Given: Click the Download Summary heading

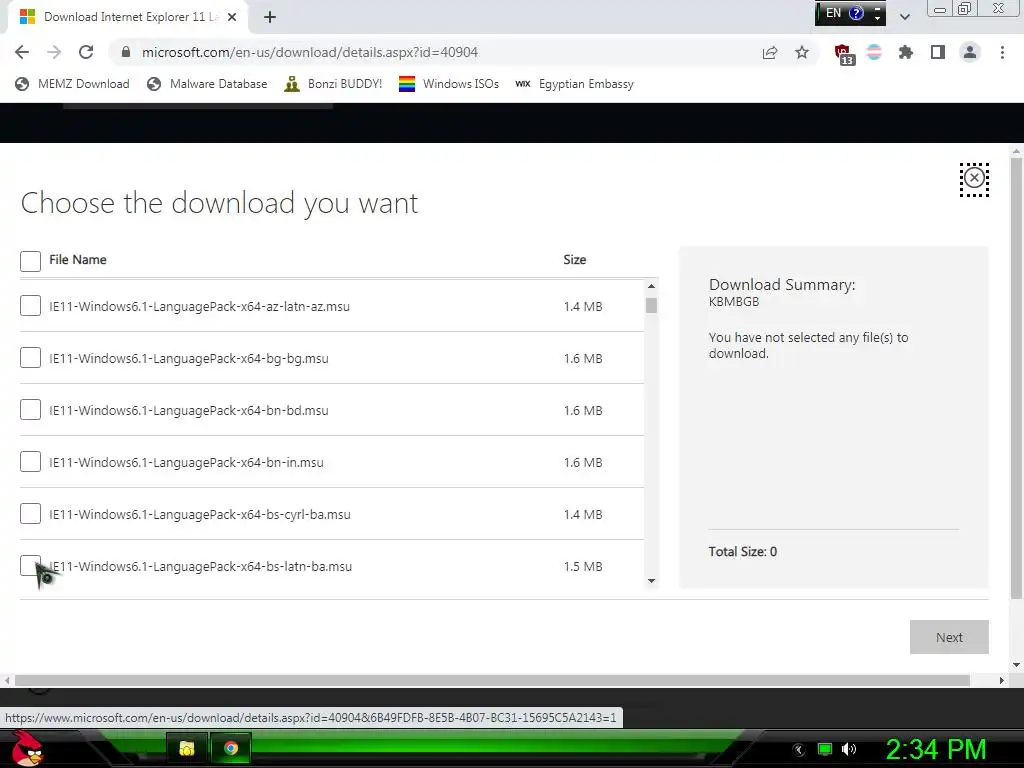Looking at the screenshot, I should tap(782, 285).
